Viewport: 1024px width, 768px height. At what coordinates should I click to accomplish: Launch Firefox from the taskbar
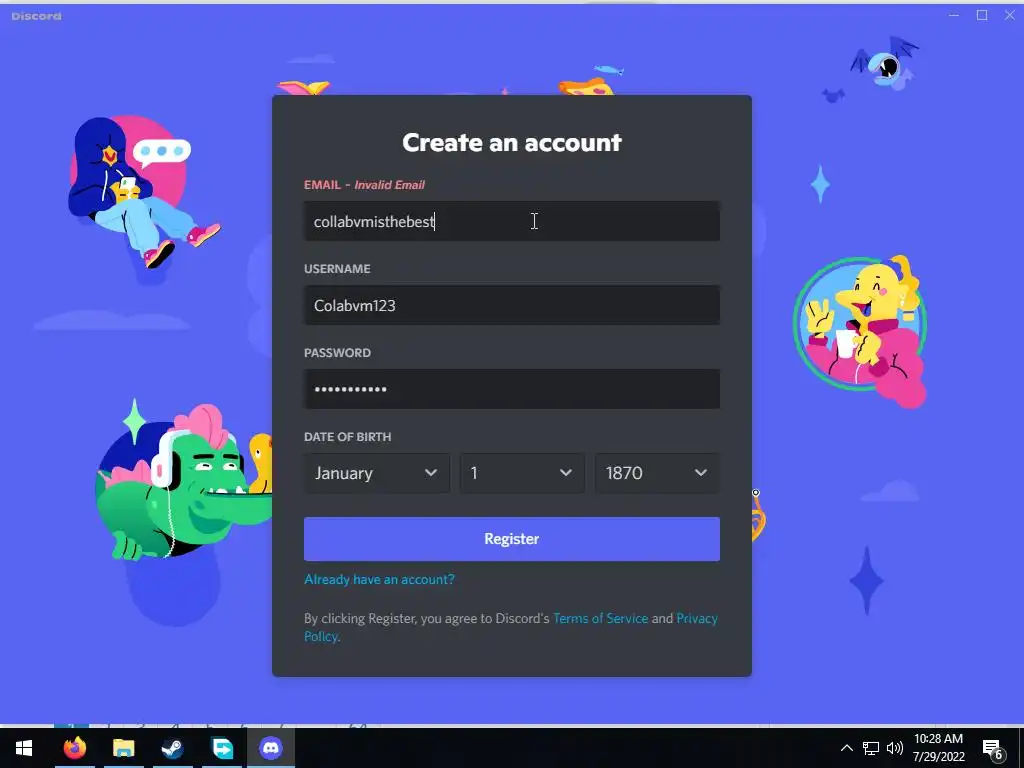click(74, 748)
